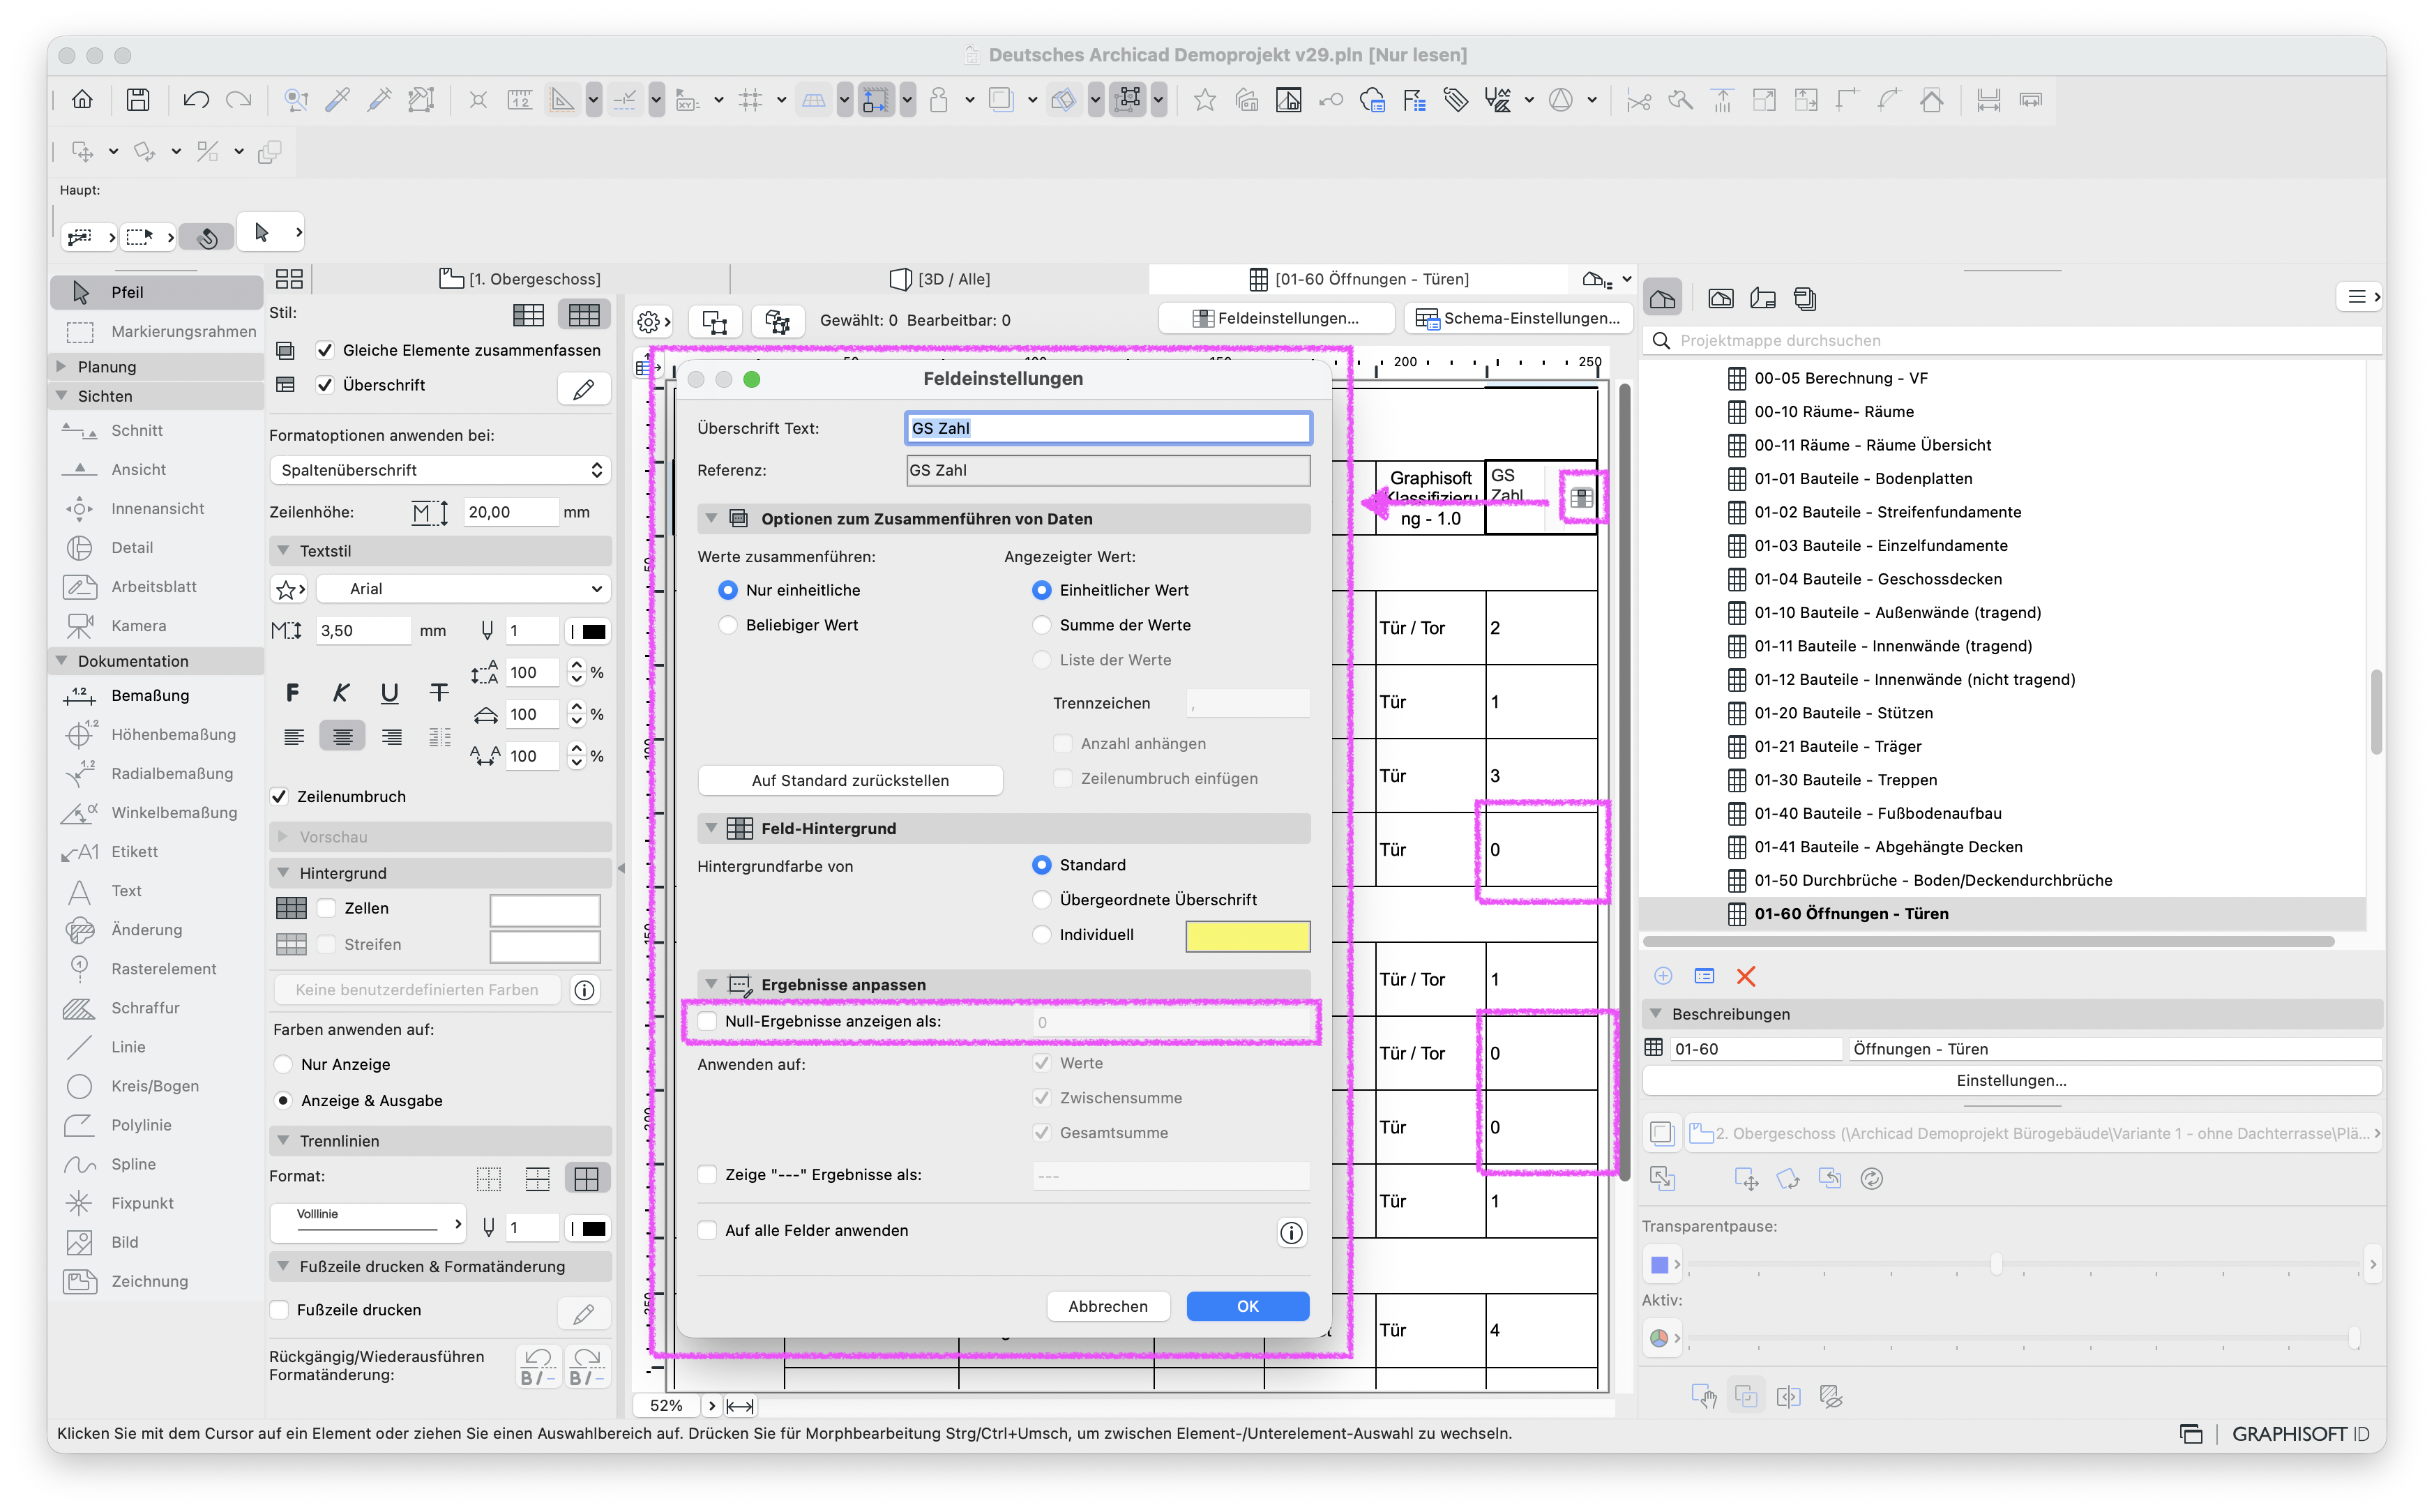Toggle Gleiche Elemente zusammenfassen checkbox
This screenshot has height=1512, width=2434.
(x=325, y=350)
